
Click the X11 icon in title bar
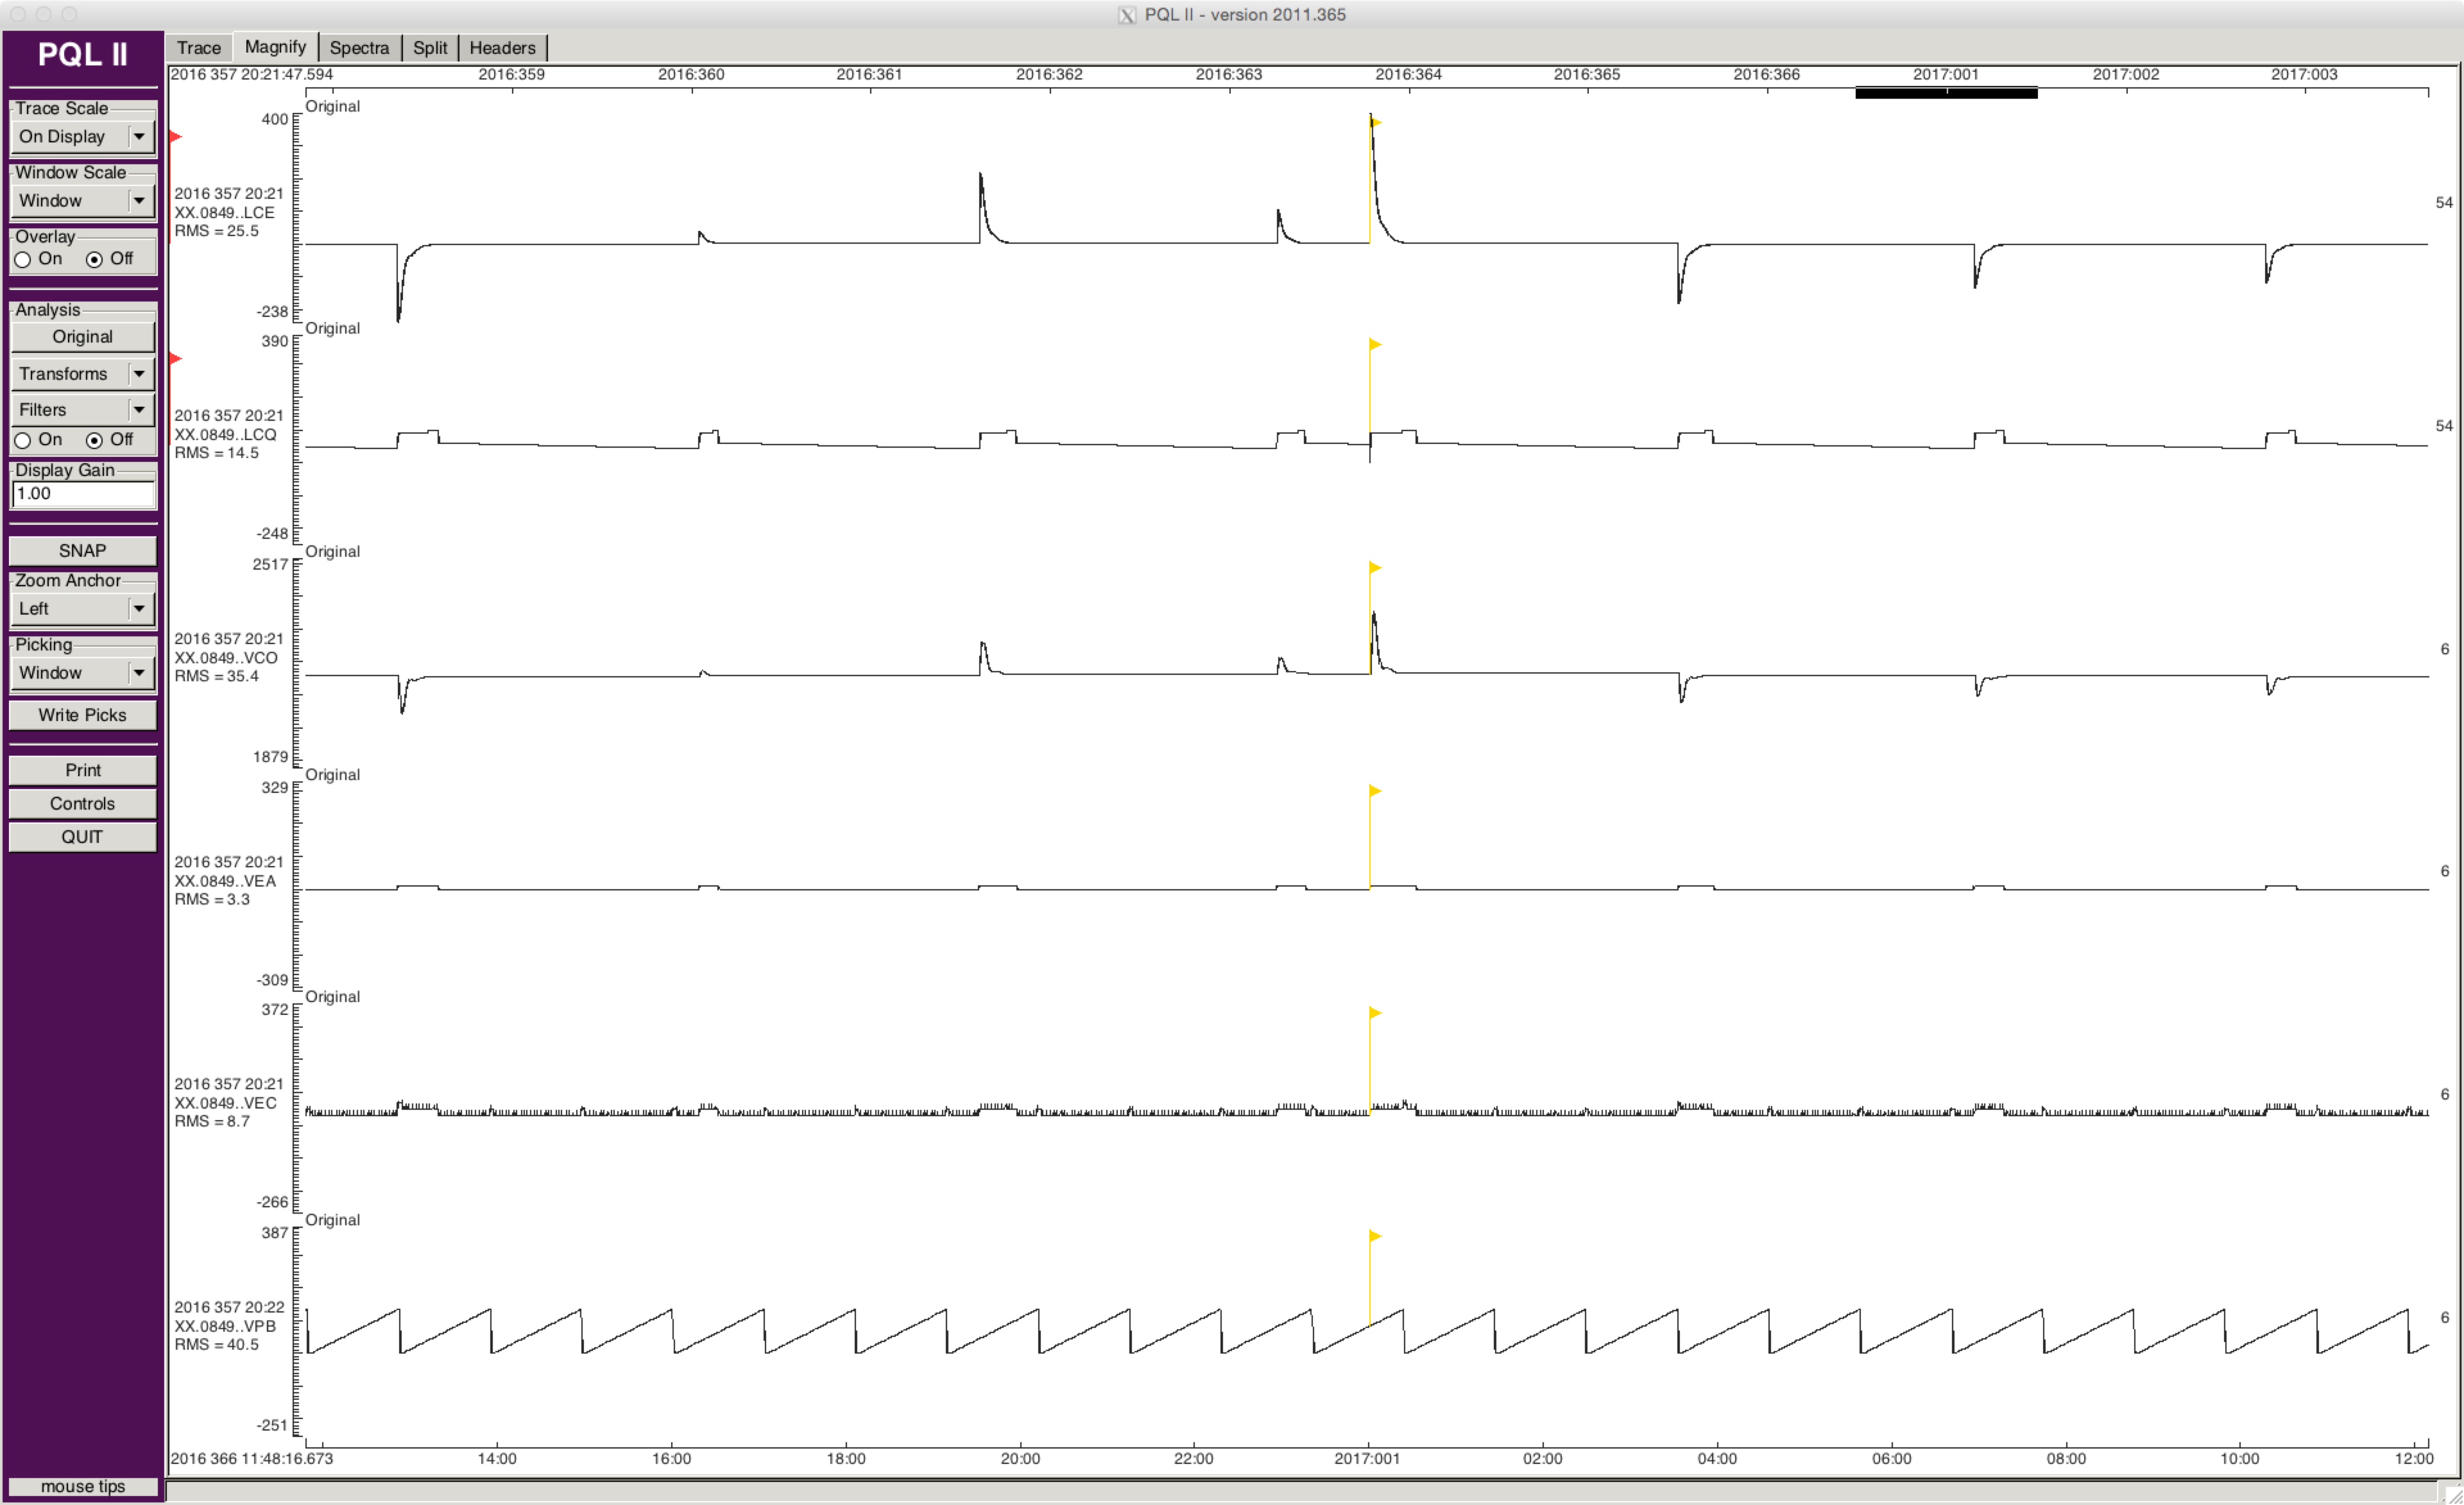tap(1127, 15)
